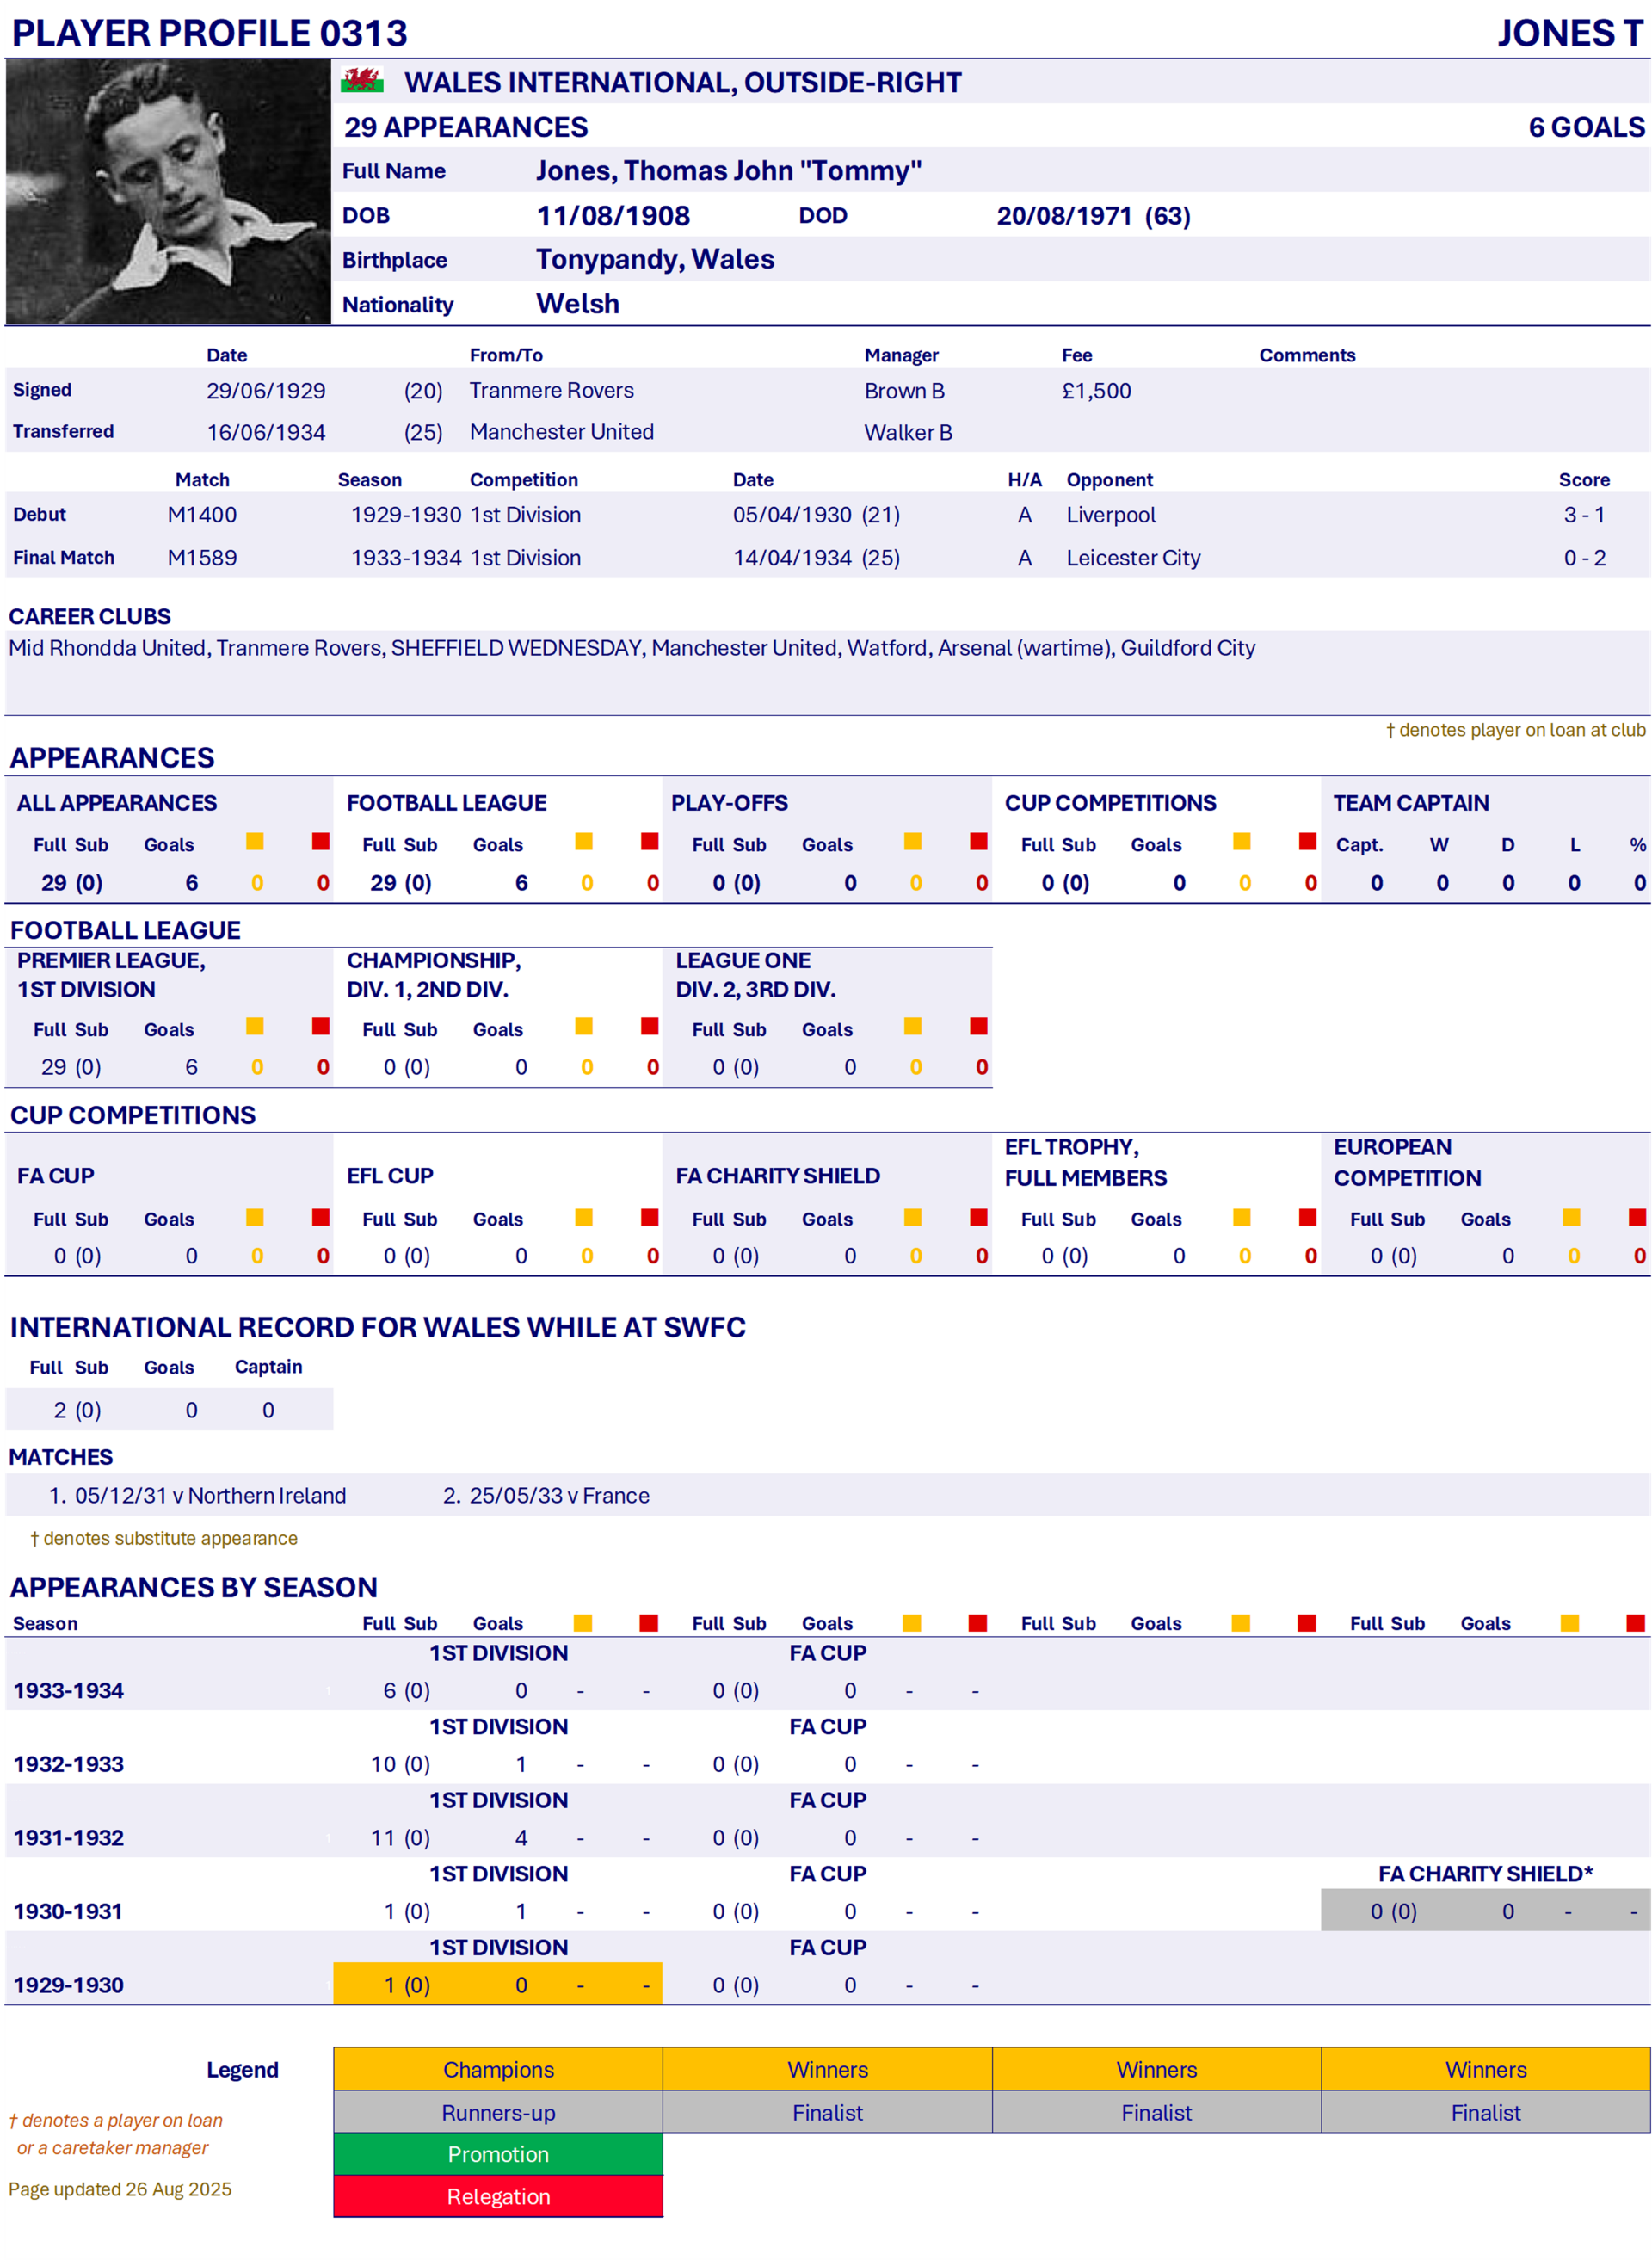Click the Champions legend swatch
This screenshot has width=1652, height=2260.
(x=498, y=2069)
